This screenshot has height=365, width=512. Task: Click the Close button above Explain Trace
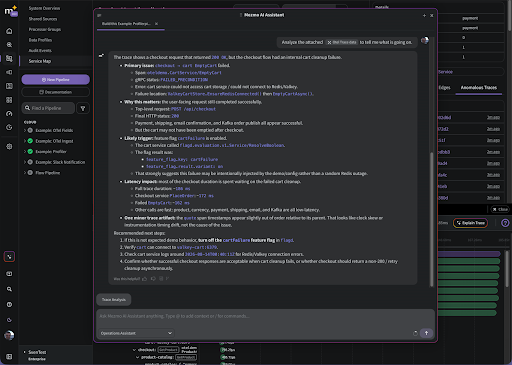(x=500, y=209)
